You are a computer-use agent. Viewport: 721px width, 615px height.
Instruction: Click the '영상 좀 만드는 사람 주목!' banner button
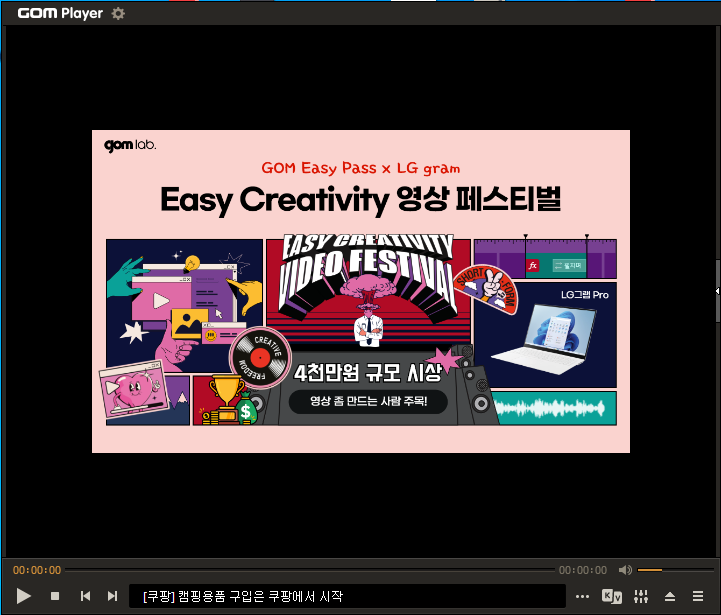point(368,401)
